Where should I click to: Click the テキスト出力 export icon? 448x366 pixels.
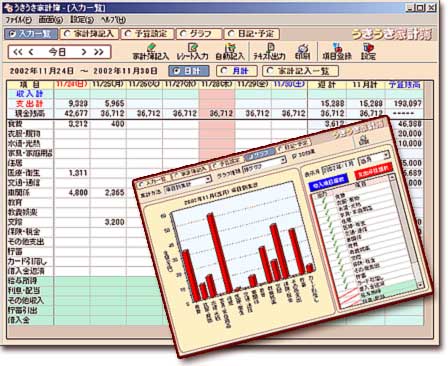coord(269,52)
